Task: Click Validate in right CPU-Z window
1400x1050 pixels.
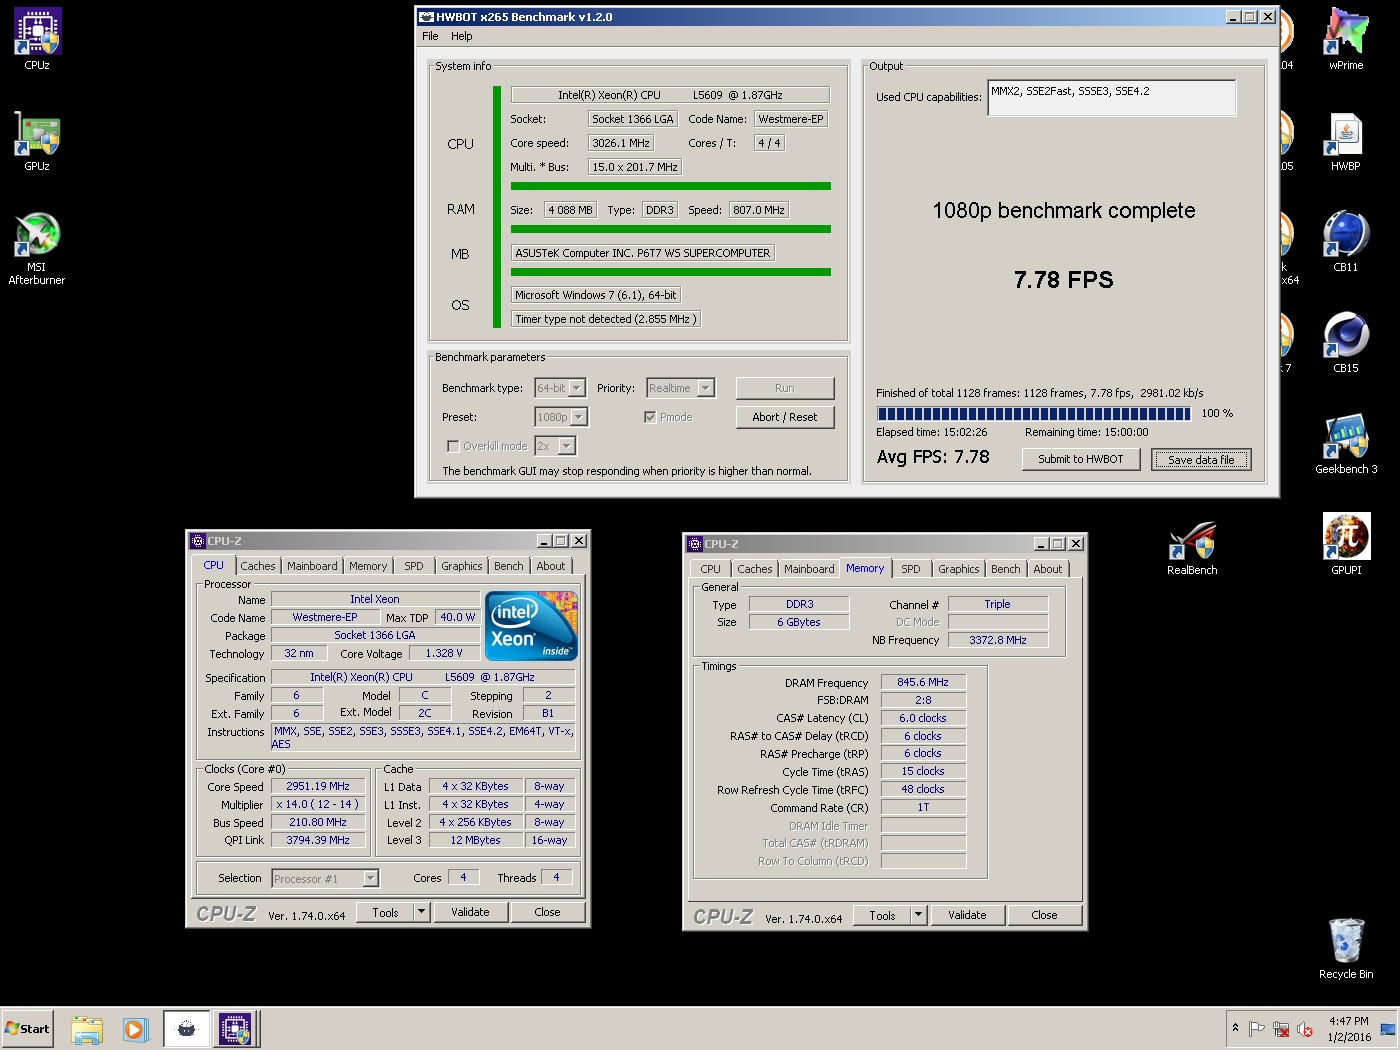Action: click(x=967, y=916)
